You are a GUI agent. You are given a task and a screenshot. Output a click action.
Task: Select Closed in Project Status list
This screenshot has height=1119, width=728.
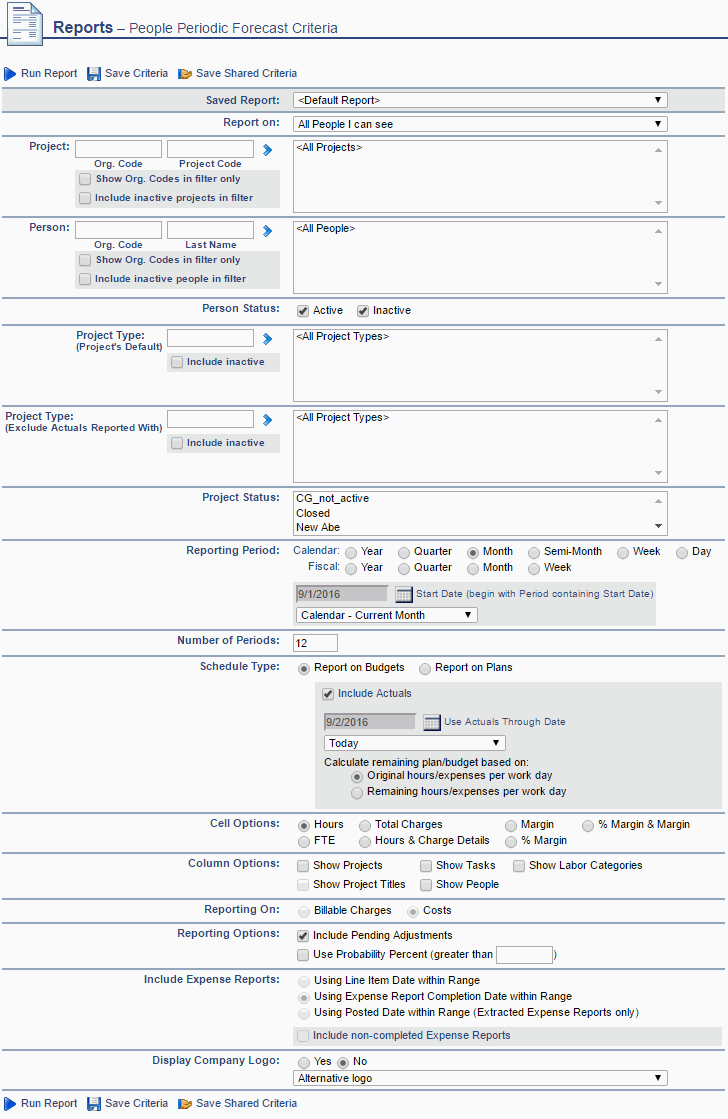[313, 513]
